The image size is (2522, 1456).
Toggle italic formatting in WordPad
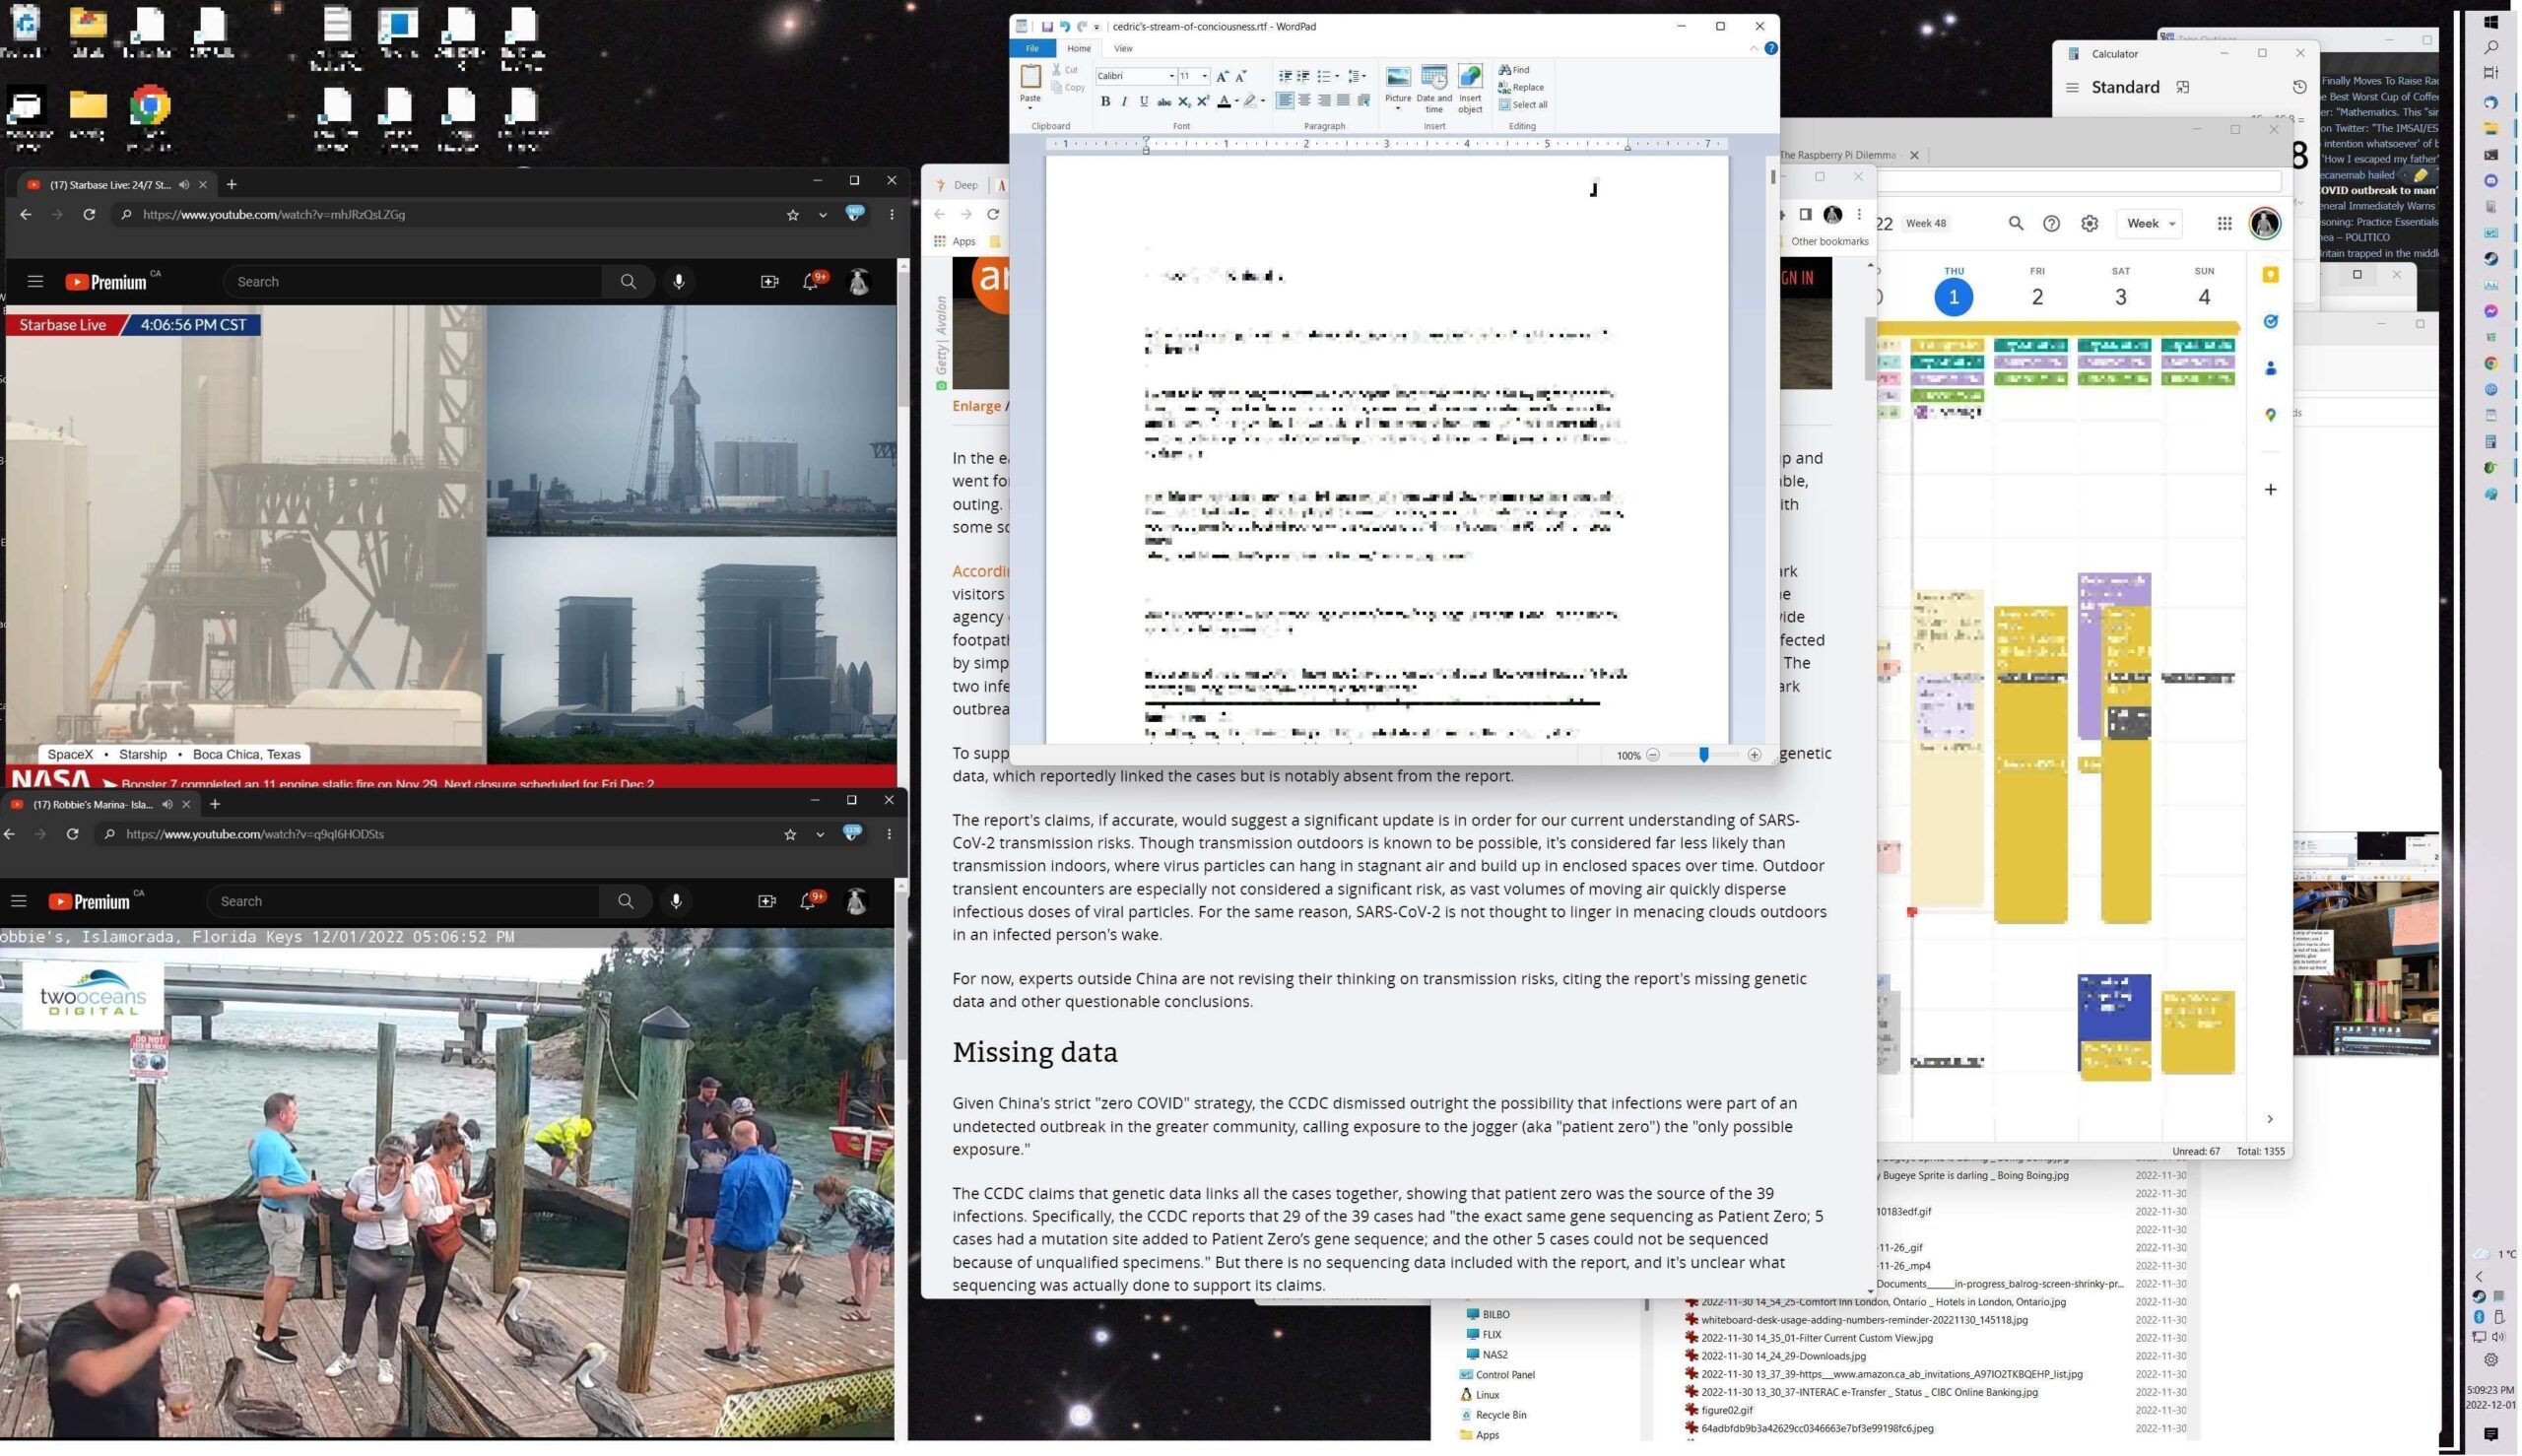point(1124,101)
